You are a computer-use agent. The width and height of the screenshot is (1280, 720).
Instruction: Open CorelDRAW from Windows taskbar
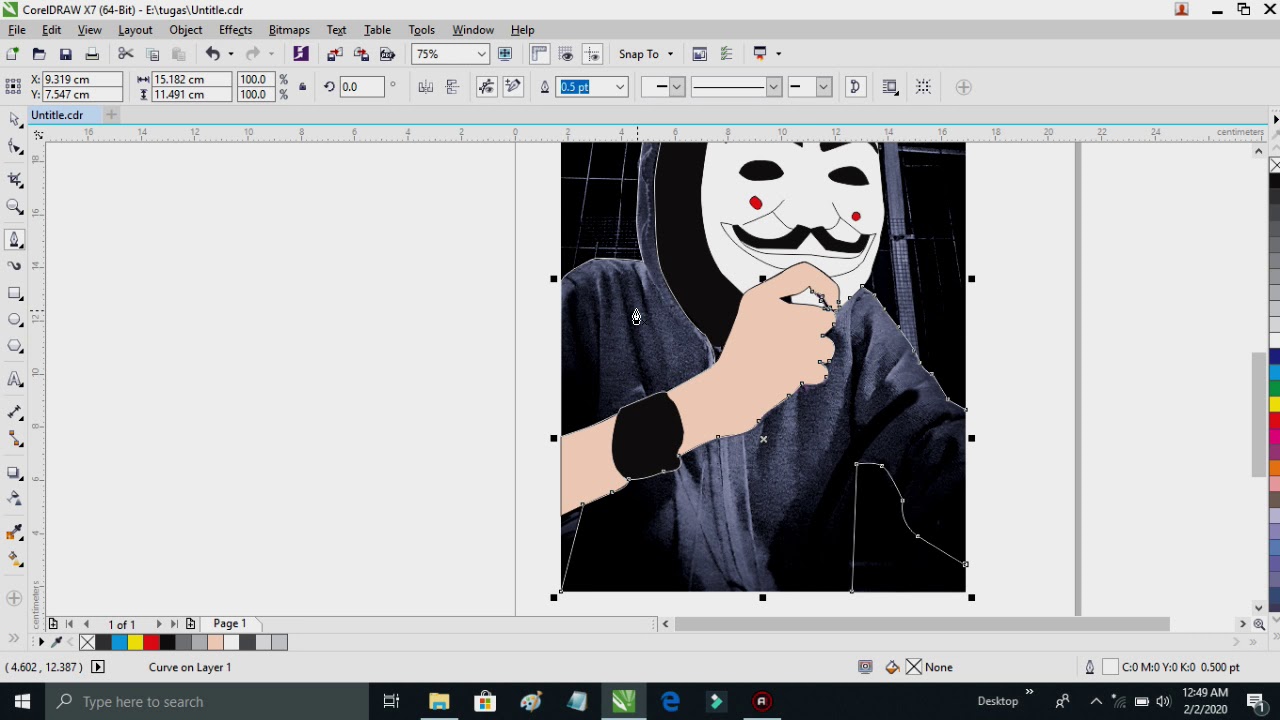point(623,702)
